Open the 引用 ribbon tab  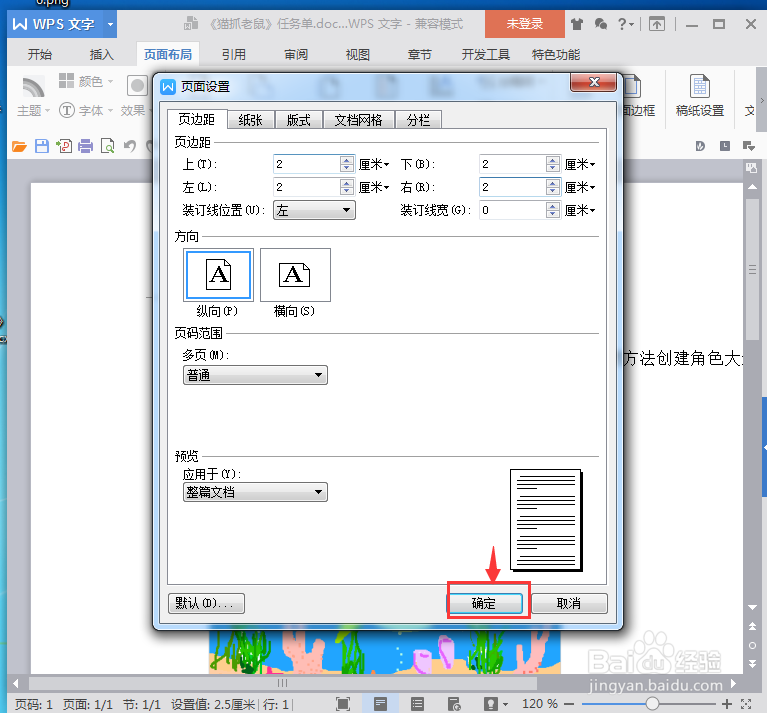[233, 54]
